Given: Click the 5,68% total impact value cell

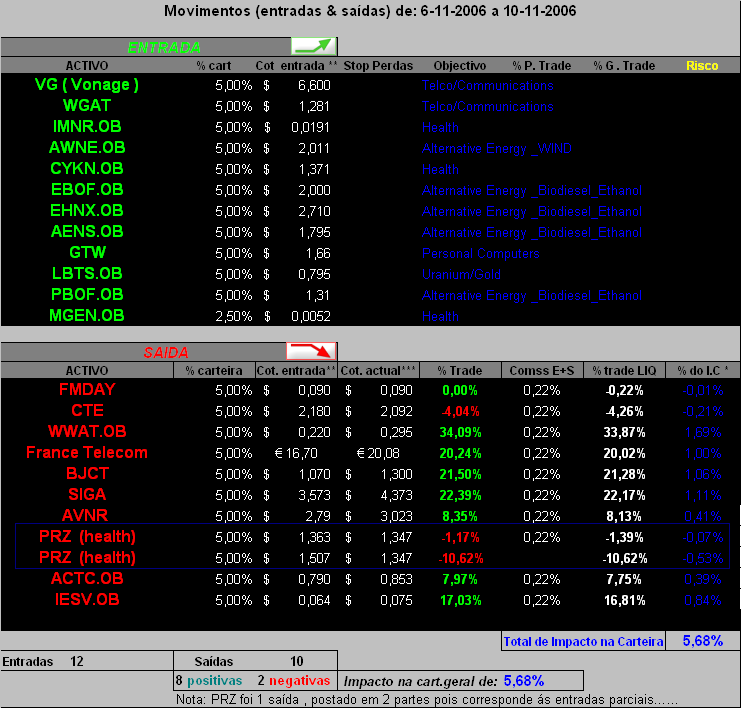Looking at the screenshot, I should tap(703, 641).
